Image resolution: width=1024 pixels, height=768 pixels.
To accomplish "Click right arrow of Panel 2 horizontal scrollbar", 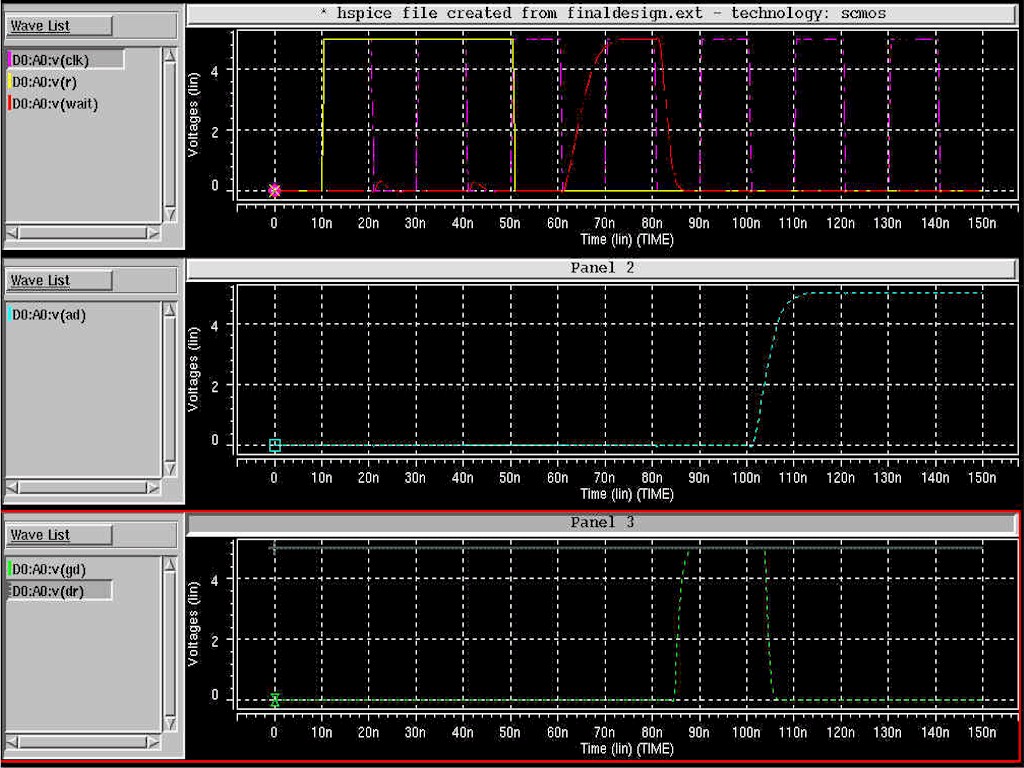I will (x=153, y=488).
